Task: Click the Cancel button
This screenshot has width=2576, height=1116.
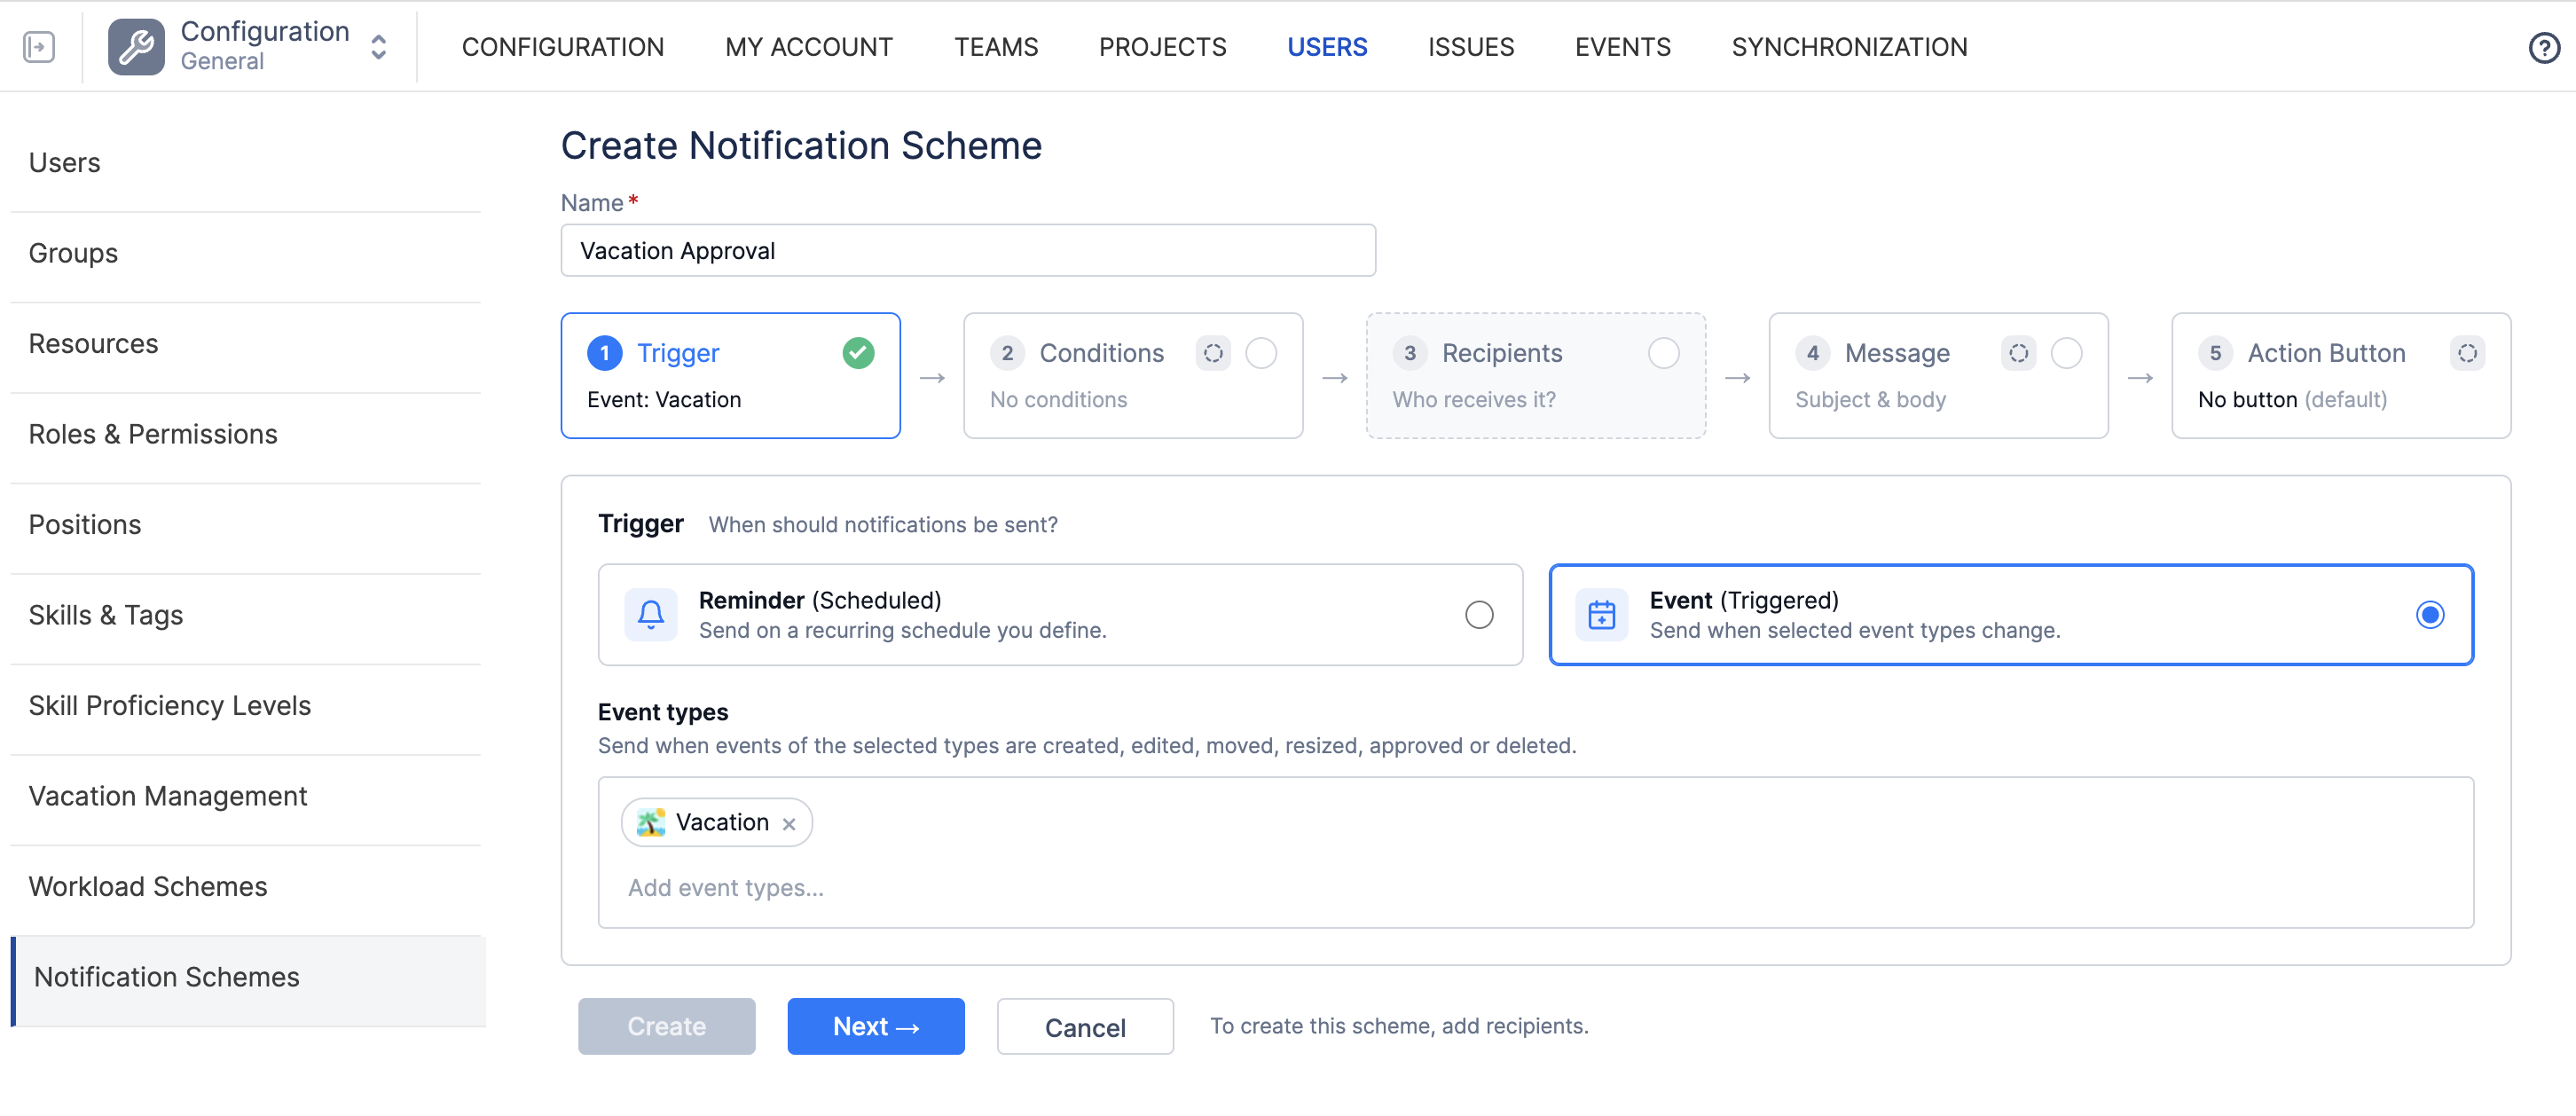Action: [x=1085, y=1027]
